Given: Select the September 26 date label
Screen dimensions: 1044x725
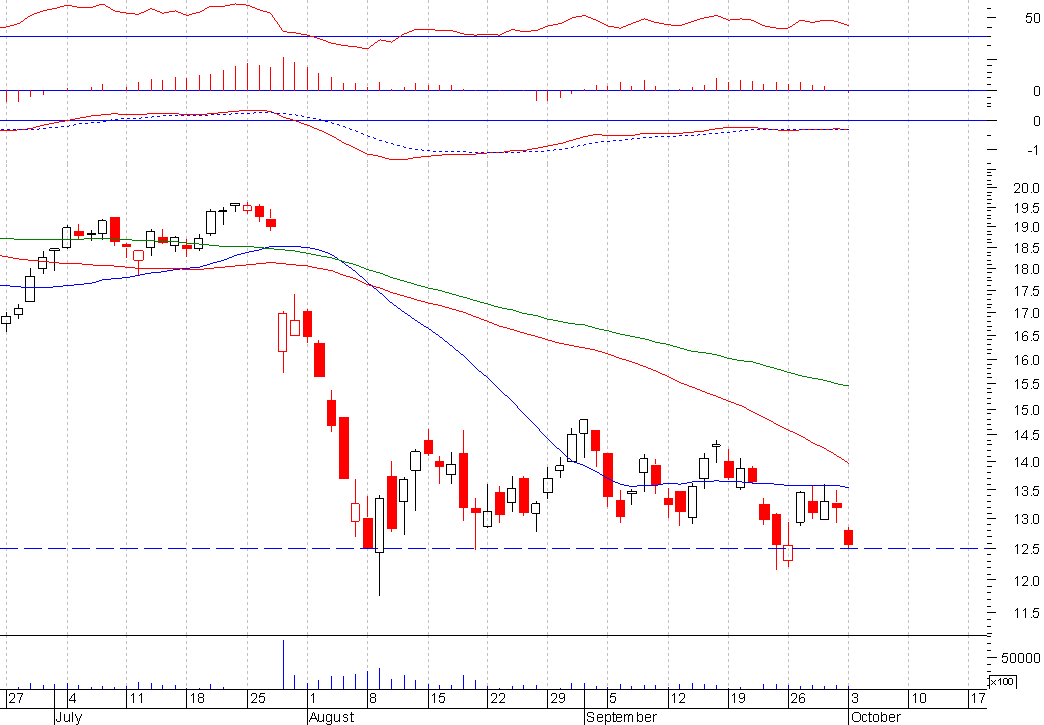Looking at the screenshot, I should tap(798, 698).
